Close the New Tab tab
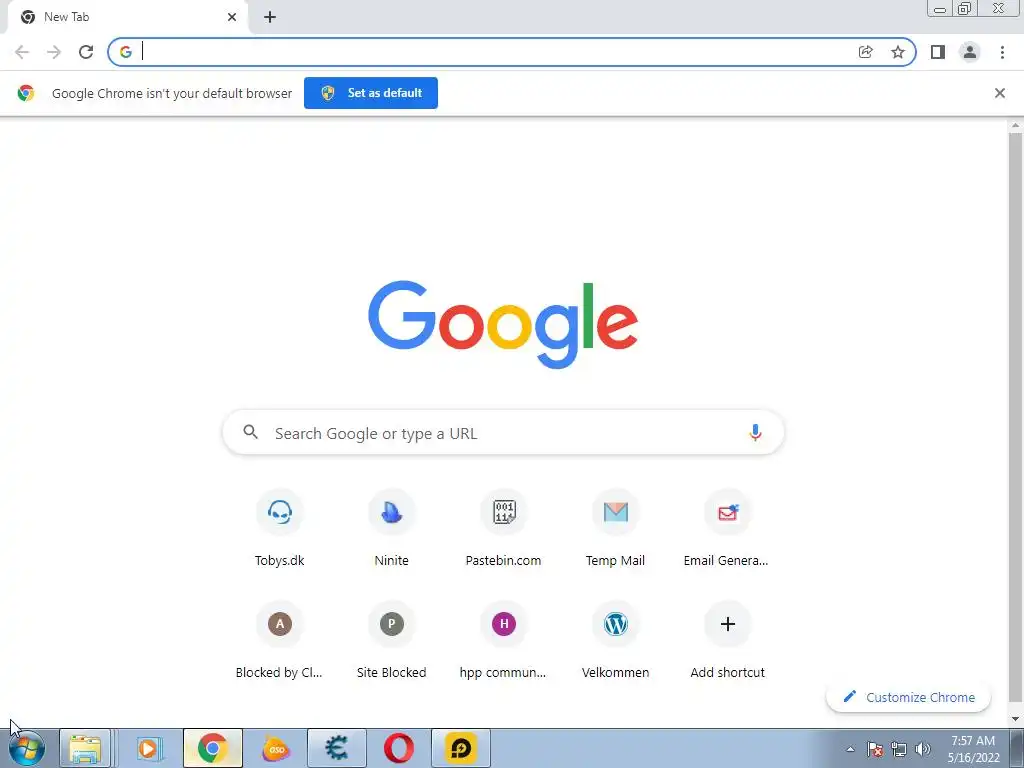The height and width of the screenshot is (768, 1024). click(232, 17)
